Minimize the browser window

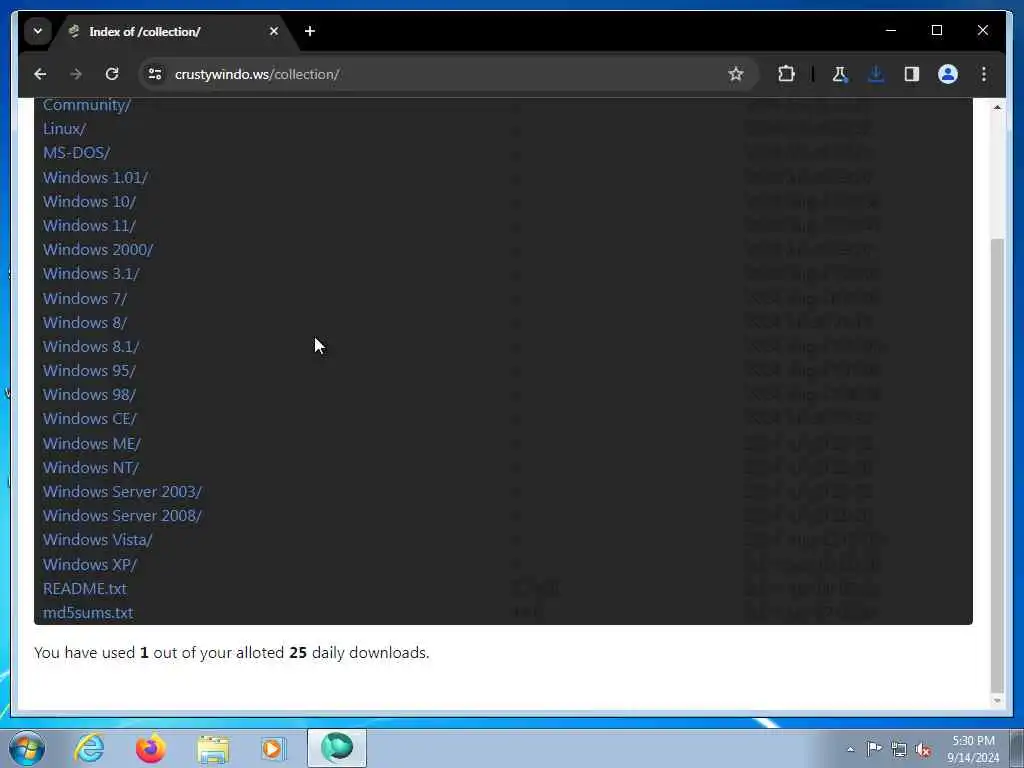[891, 31]
